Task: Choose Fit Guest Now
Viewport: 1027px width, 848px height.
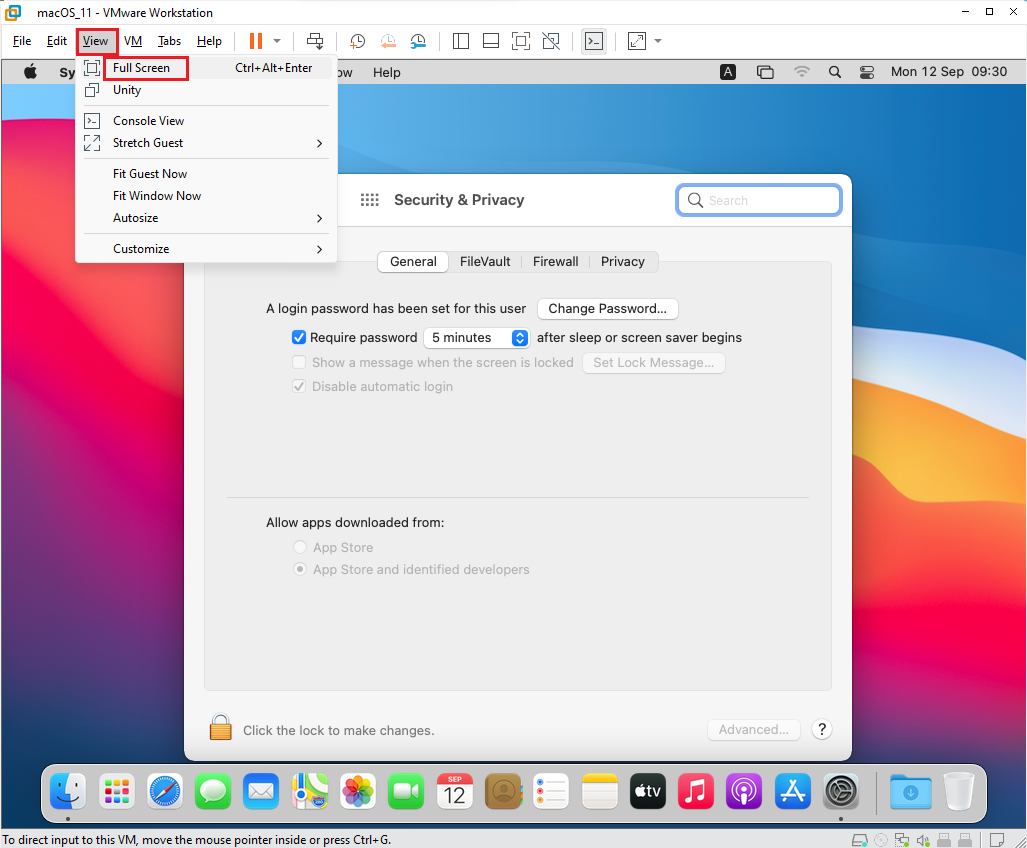Action: [x=204, y=174]
